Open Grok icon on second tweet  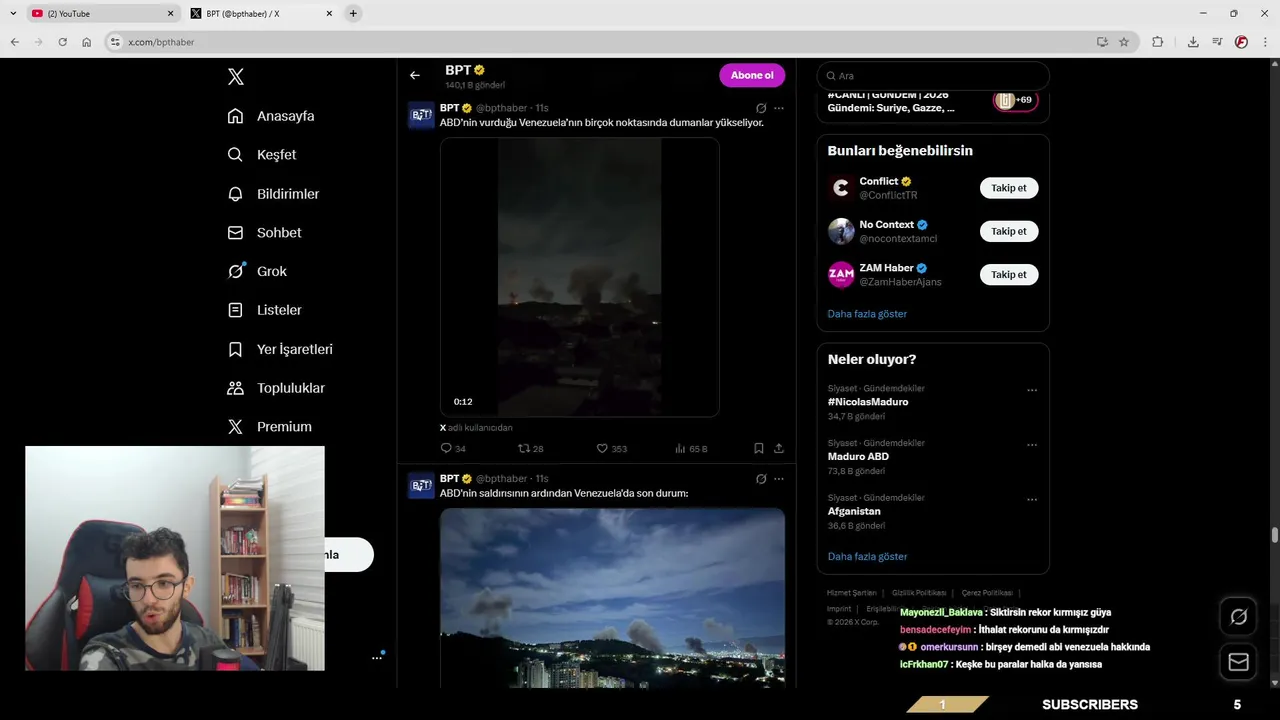coord(761,479)
